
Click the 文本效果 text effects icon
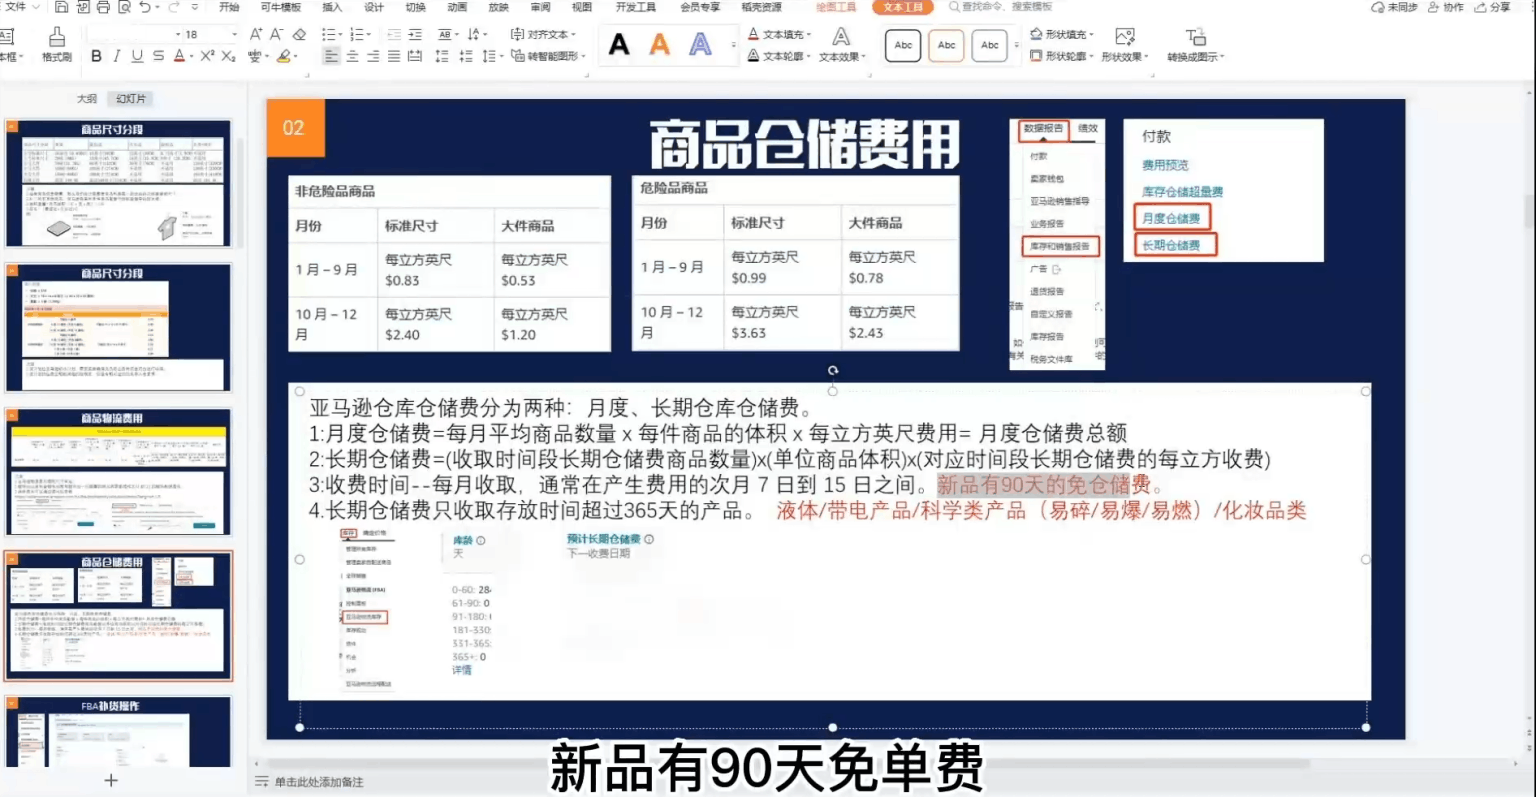tap(840, 56)
